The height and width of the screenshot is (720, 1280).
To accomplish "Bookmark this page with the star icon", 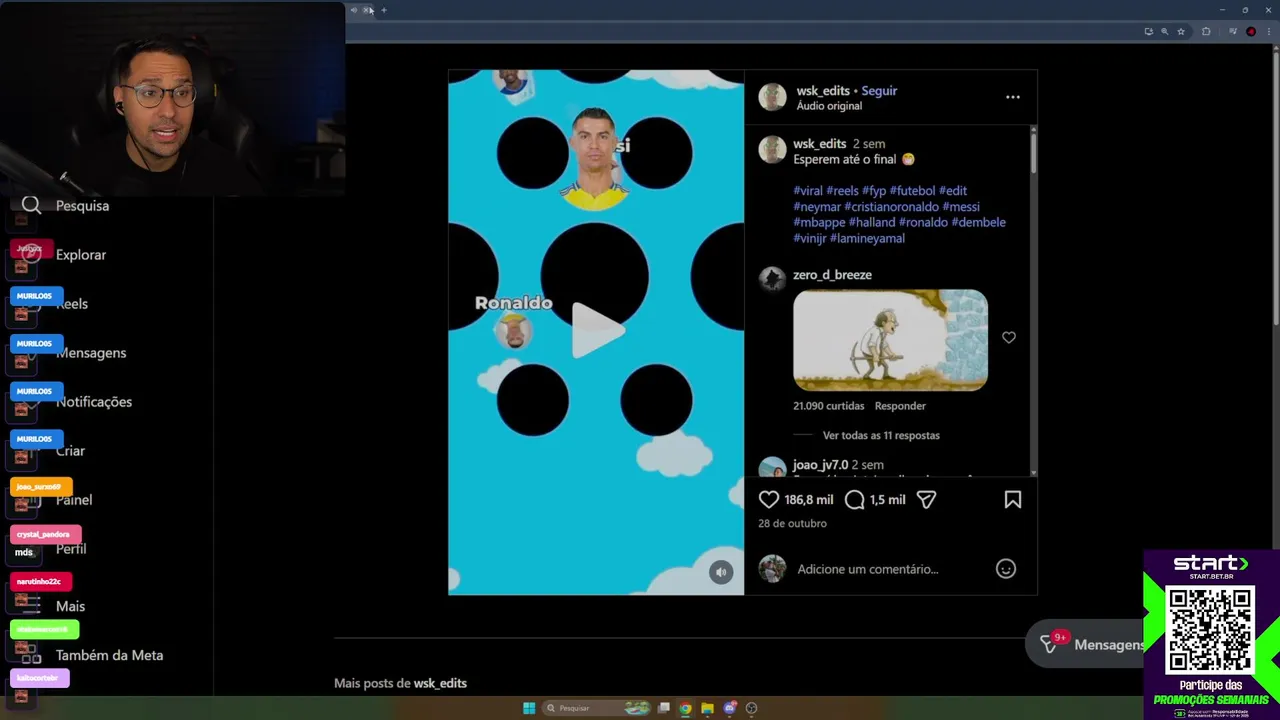I will pyautogui.click(x=1180, y=32).
